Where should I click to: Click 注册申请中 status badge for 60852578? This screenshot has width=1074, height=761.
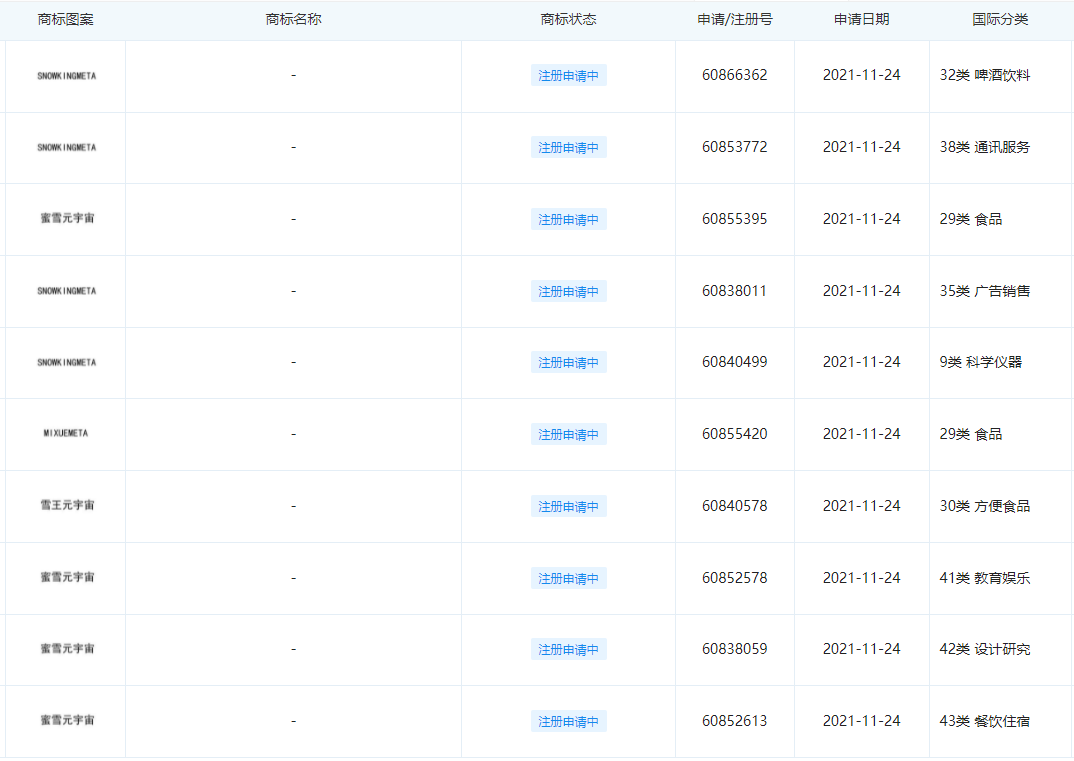click(x=569, y=578)
